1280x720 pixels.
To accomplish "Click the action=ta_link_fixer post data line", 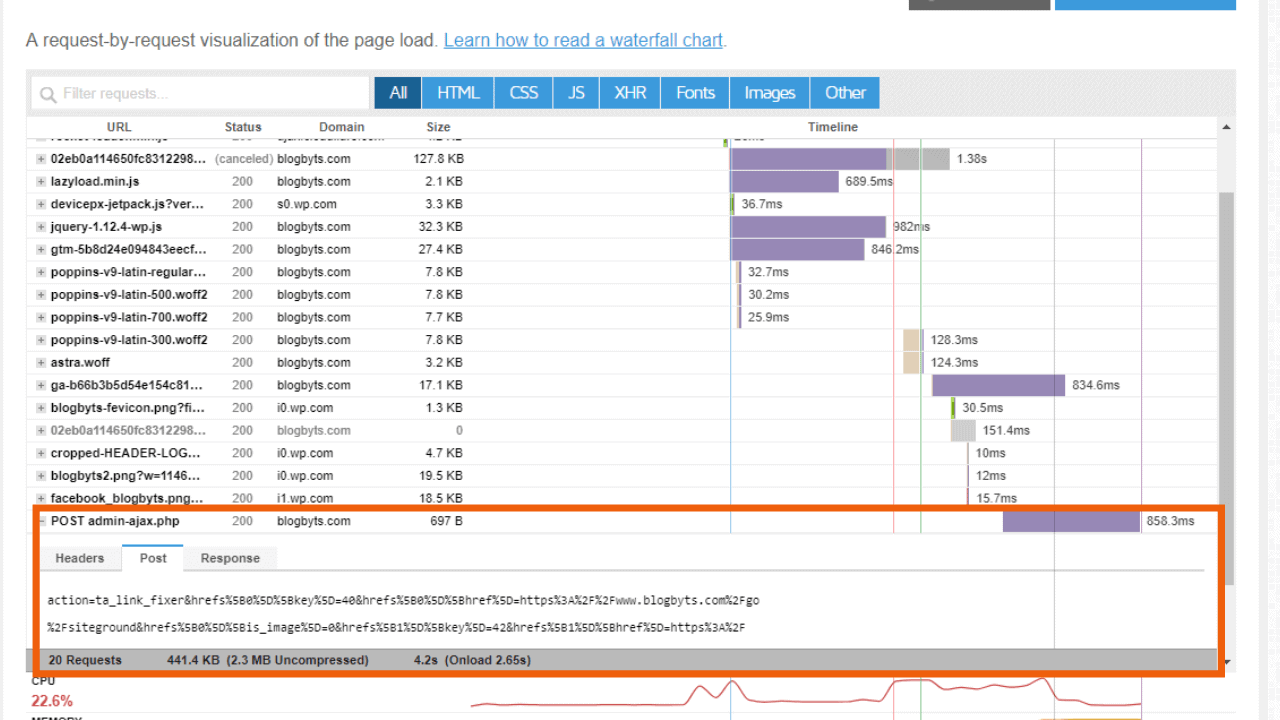I will point(403,601).
